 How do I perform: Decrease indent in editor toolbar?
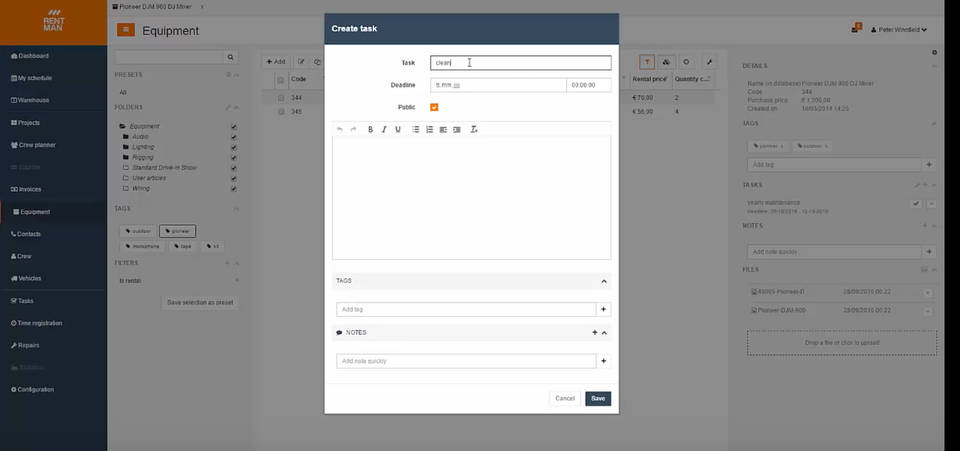[443, 129]
